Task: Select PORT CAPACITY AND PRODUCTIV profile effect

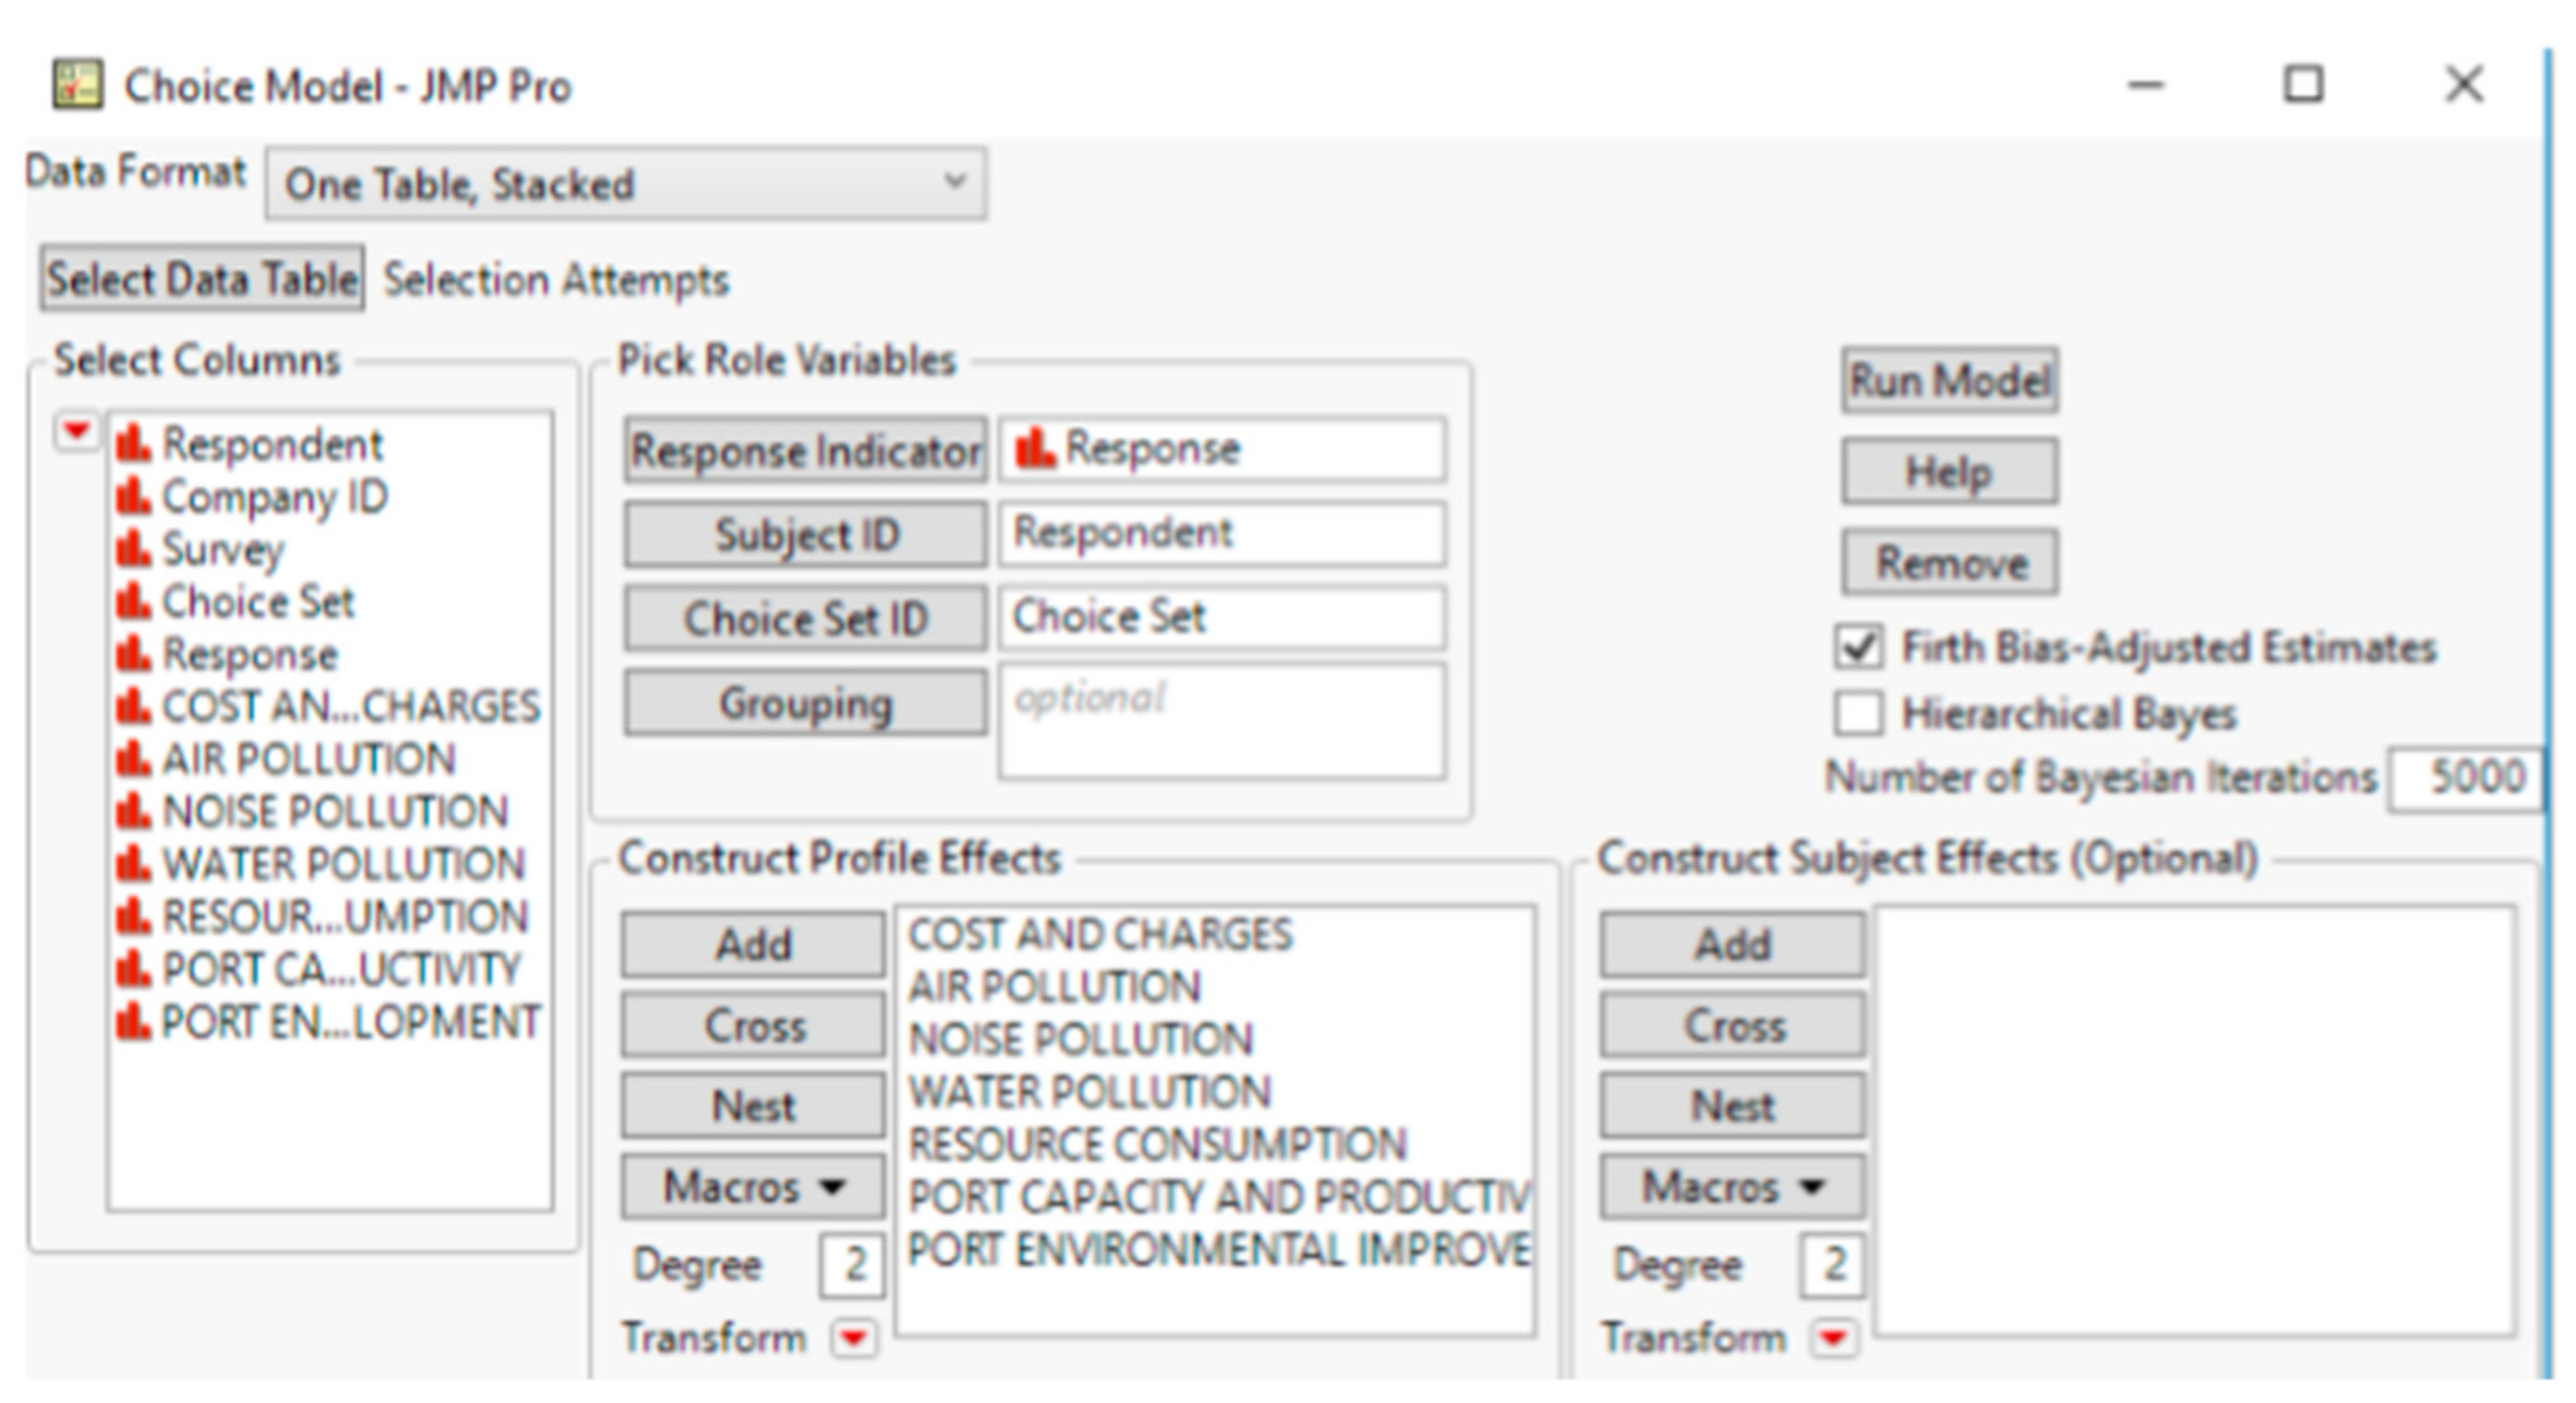Action: click(1219, 1197)
